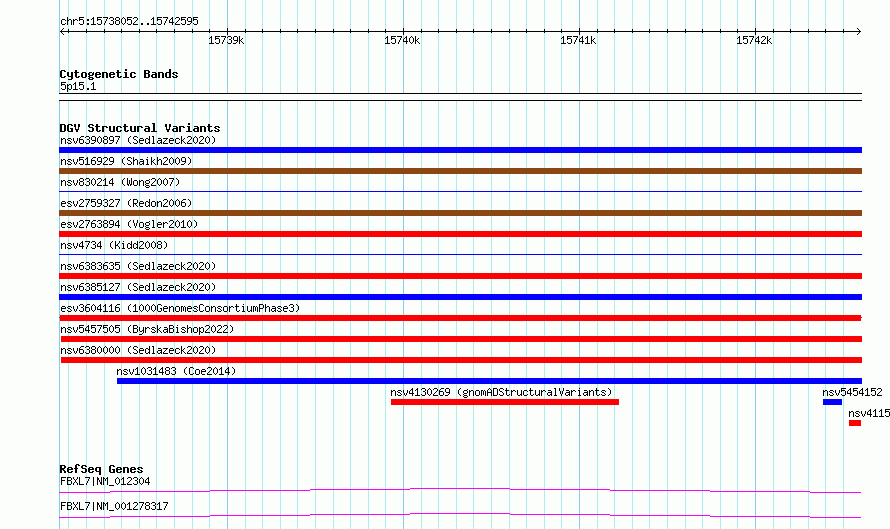This screenshot has height=529, width=890.
Task: Select the red bar under esv2763894
Action: 460,234
